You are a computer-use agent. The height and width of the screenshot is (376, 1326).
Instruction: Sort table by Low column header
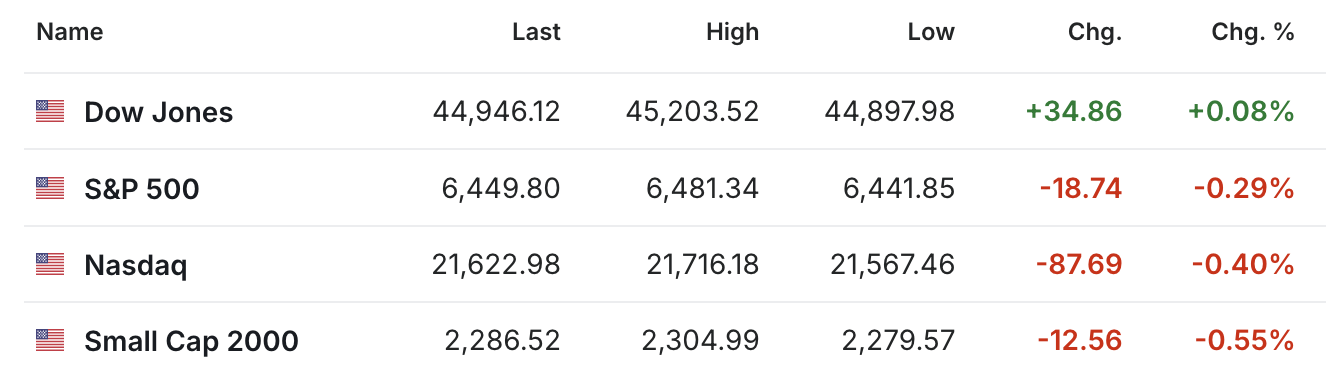931,32
